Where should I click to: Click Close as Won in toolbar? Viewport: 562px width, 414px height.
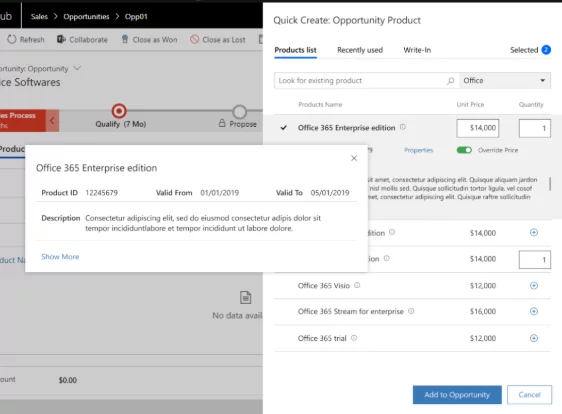coord(149,39)
